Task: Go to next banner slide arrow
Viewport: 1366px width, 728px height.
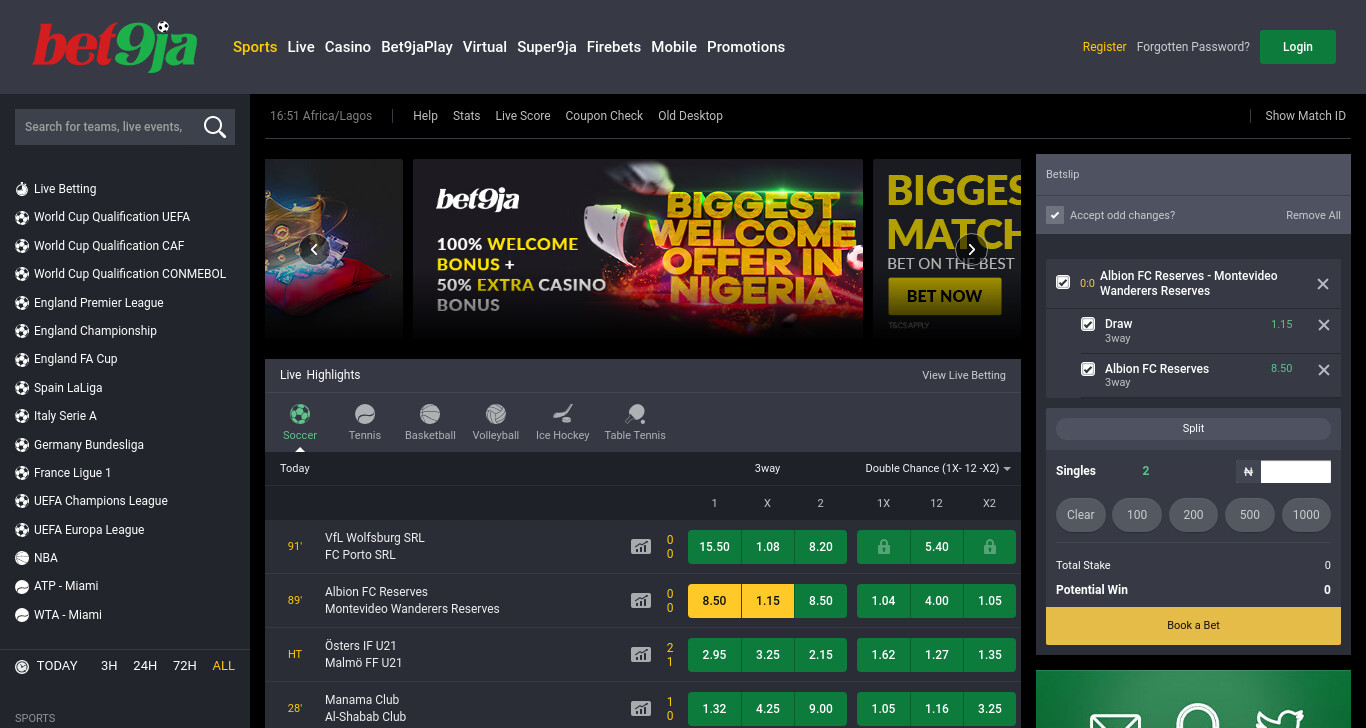Action: click(971, 249)
